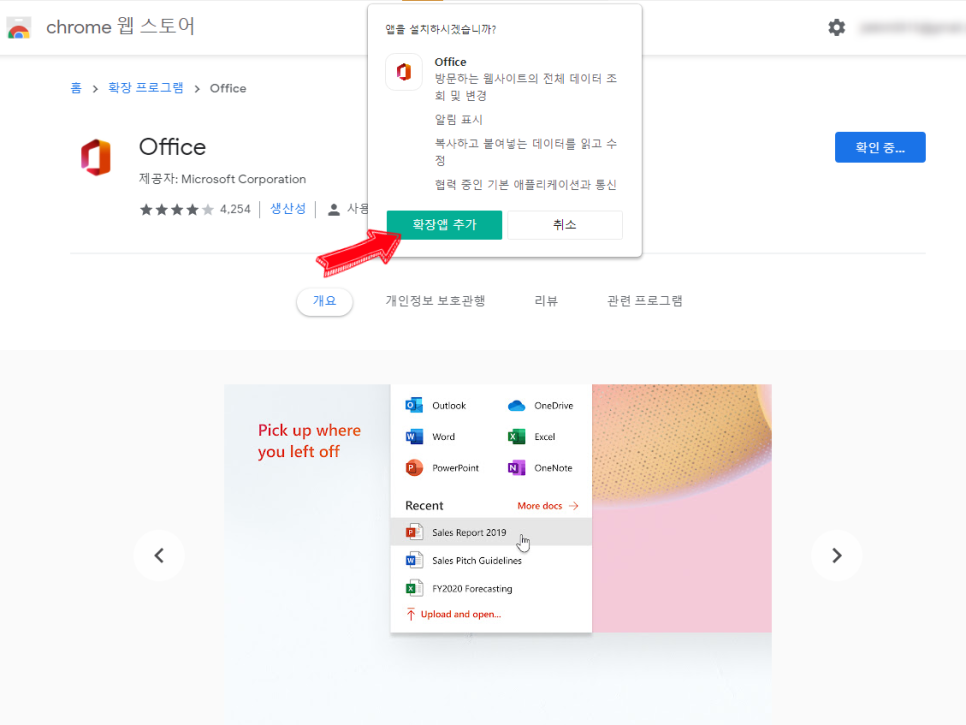
Task: Click the Chrome Web Store logo
Action: pyautogui.click(x=18, y=27)
